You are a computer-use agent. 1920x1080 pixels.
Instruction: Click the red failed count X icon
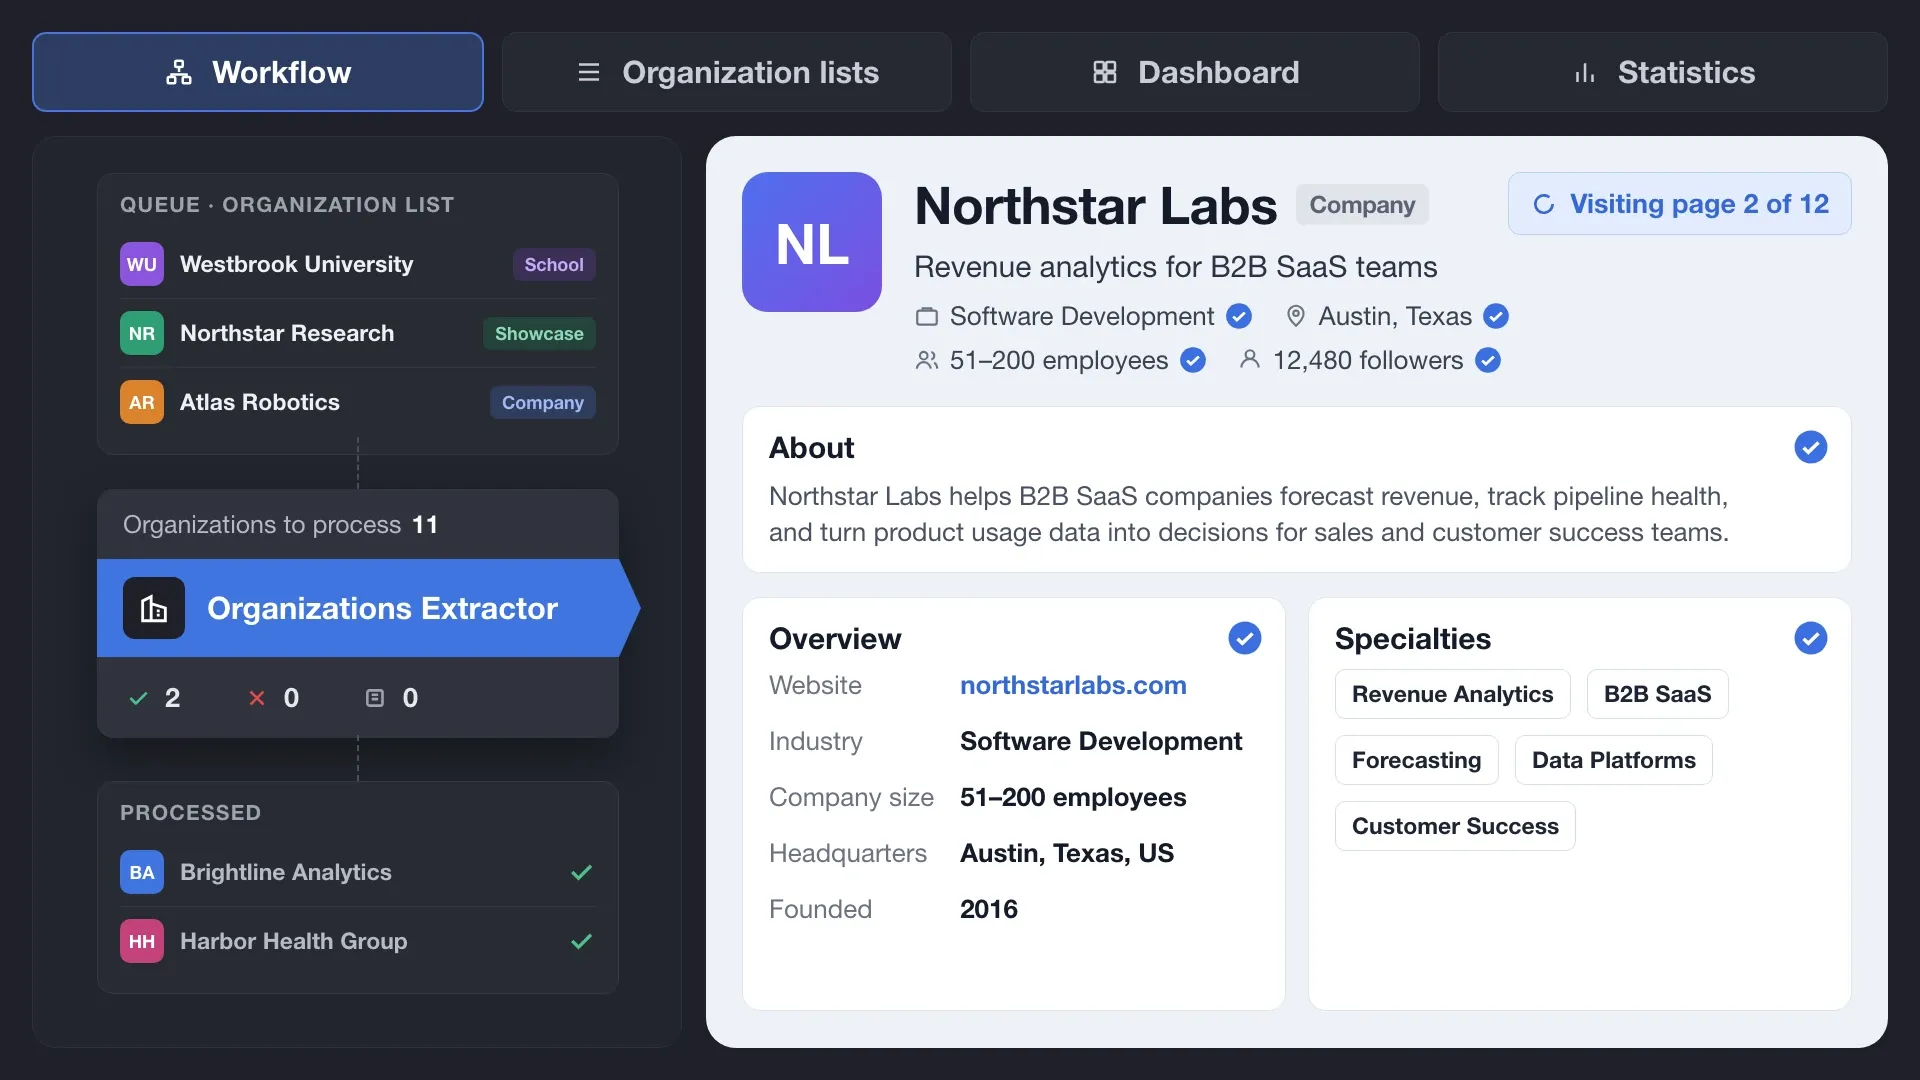pos(257,698)
